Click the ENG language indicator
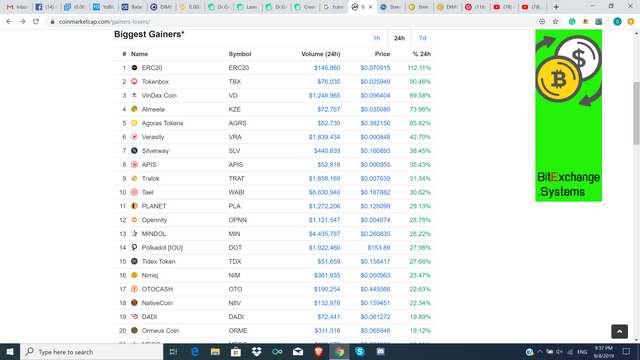 pyautogui.click(x=582, y=352)
